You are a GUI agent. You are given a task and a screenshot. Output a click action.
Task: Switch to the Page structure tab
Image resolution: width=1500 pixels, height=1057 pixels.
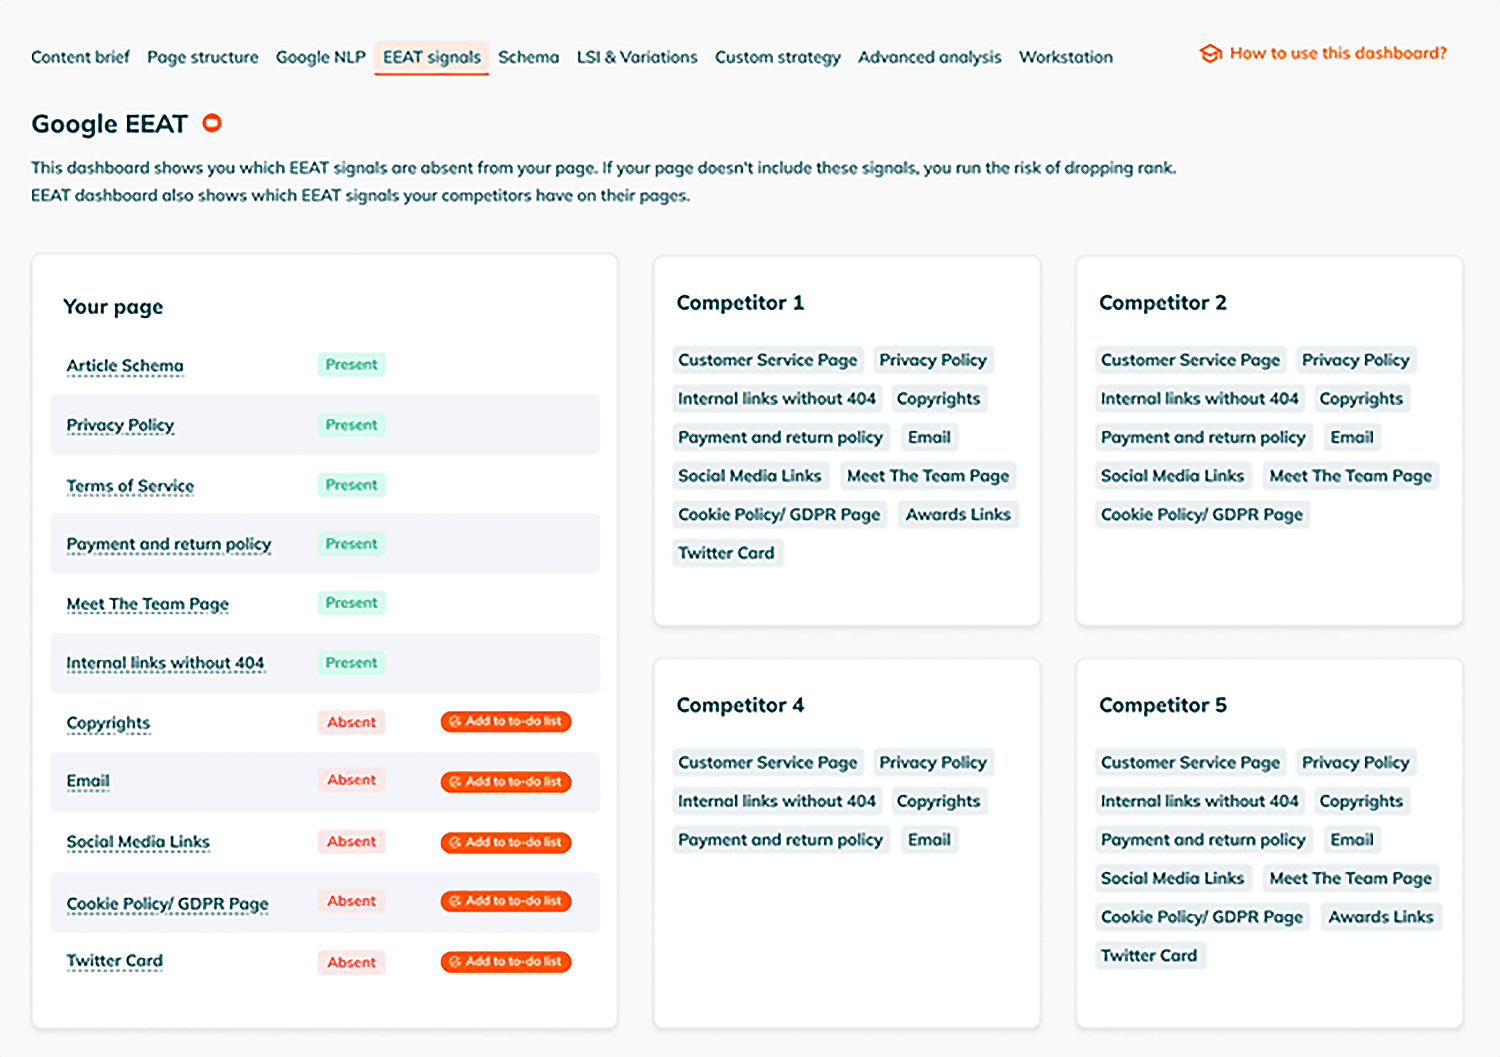(x=203, y=57)
